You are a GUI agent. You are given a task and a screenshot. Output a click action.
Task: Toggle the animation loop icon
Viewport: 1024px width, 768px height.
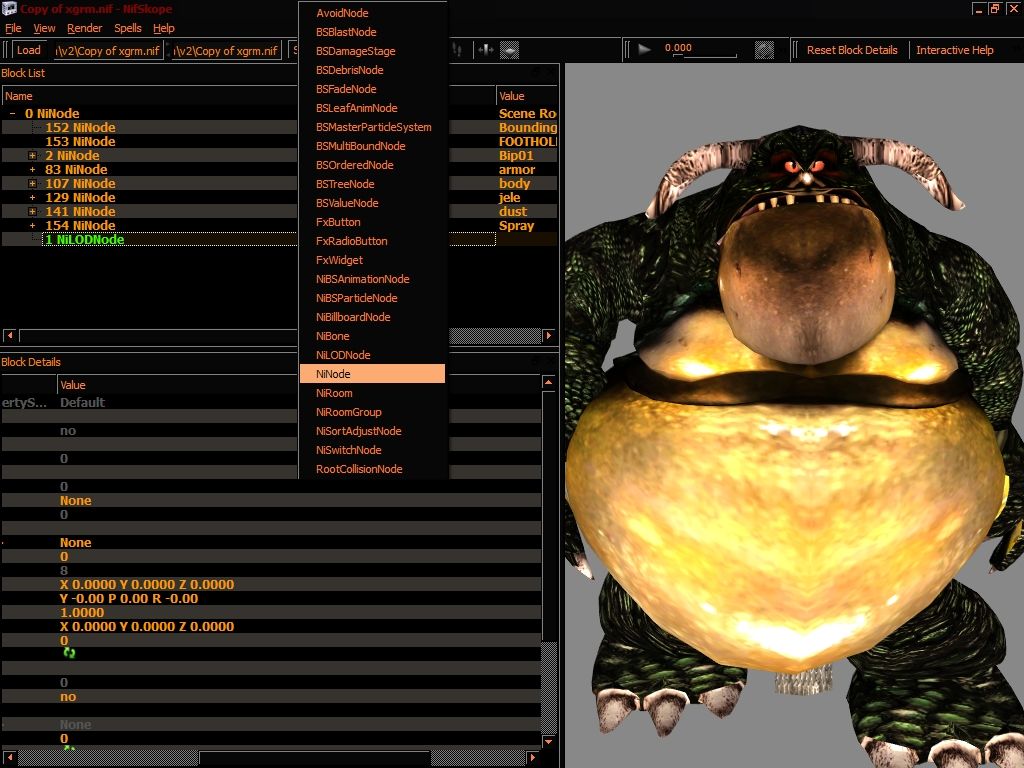pyautogui.click(x=764, y=50)
